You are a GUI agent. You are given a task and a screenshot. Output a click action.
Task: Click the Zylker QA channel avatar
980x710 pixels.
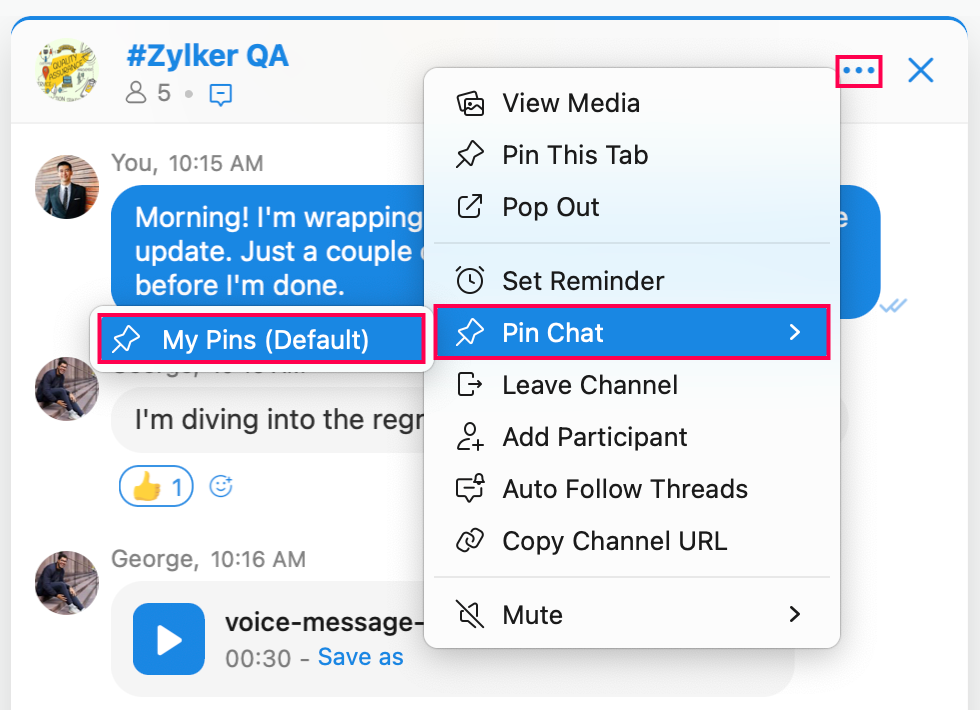click(x=67, y=71)
